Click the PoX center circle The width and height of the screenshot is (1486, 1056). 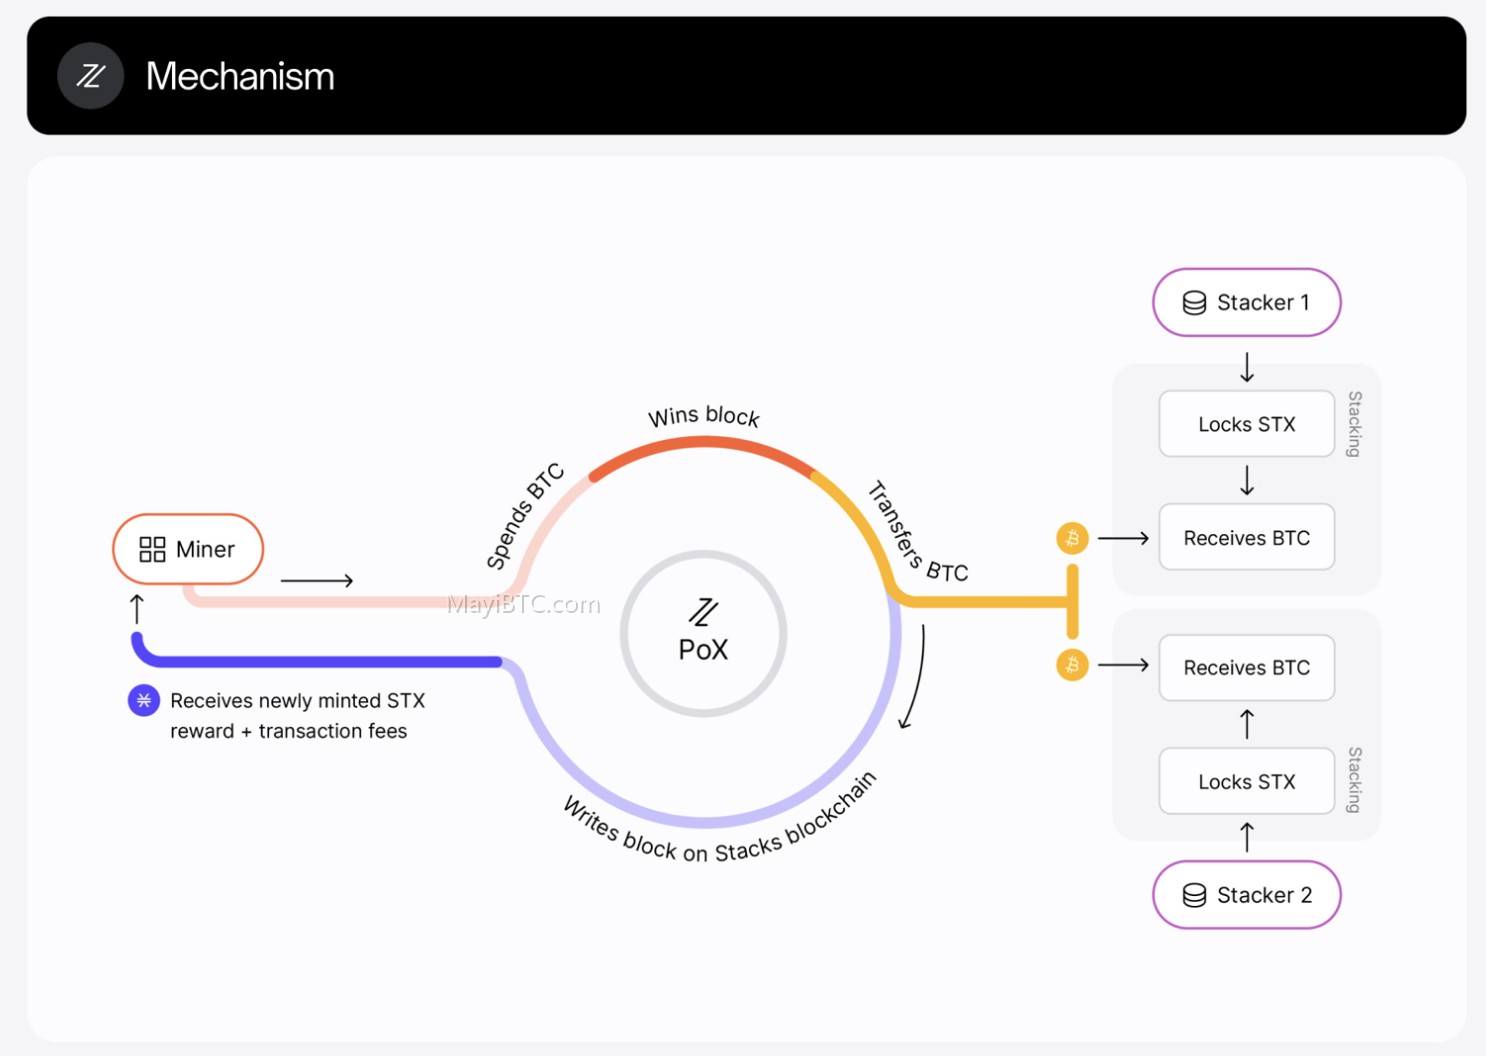703,633
